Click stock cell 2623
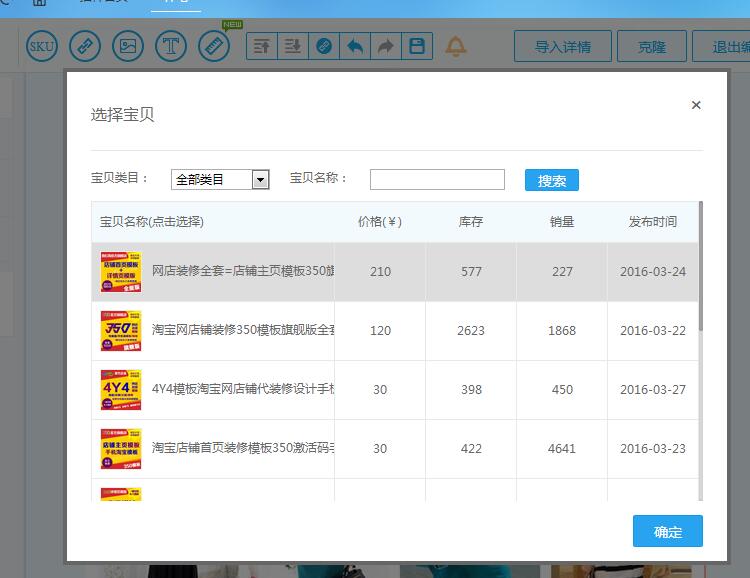 [x=471, y=331]
